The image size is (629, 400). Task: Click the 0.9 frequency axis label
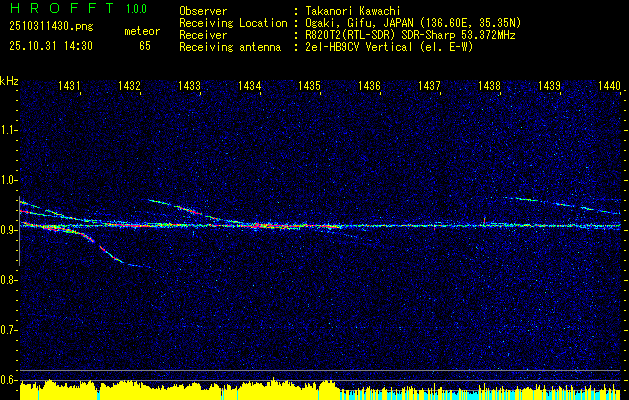[x=7, y=230]
